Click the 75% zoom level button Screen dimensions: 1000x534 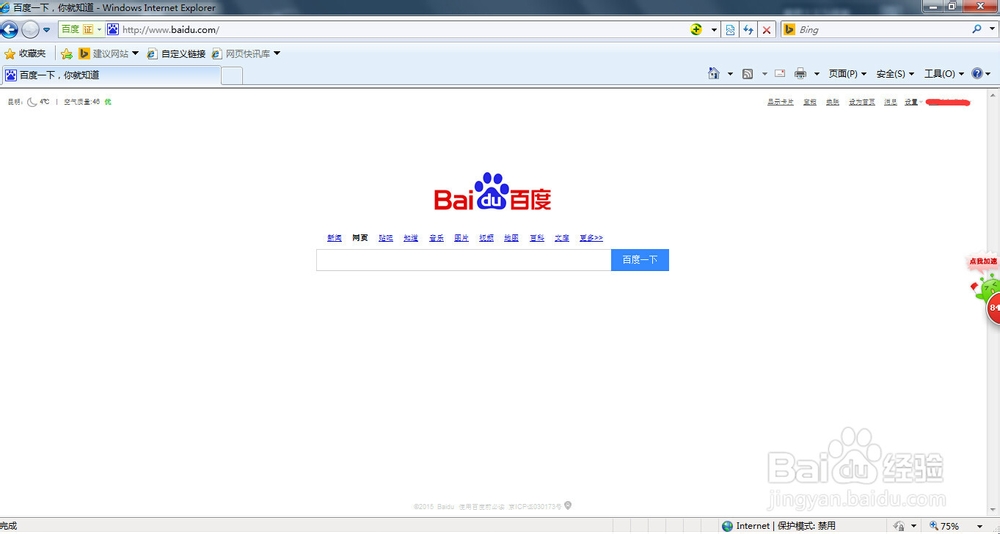945,526
